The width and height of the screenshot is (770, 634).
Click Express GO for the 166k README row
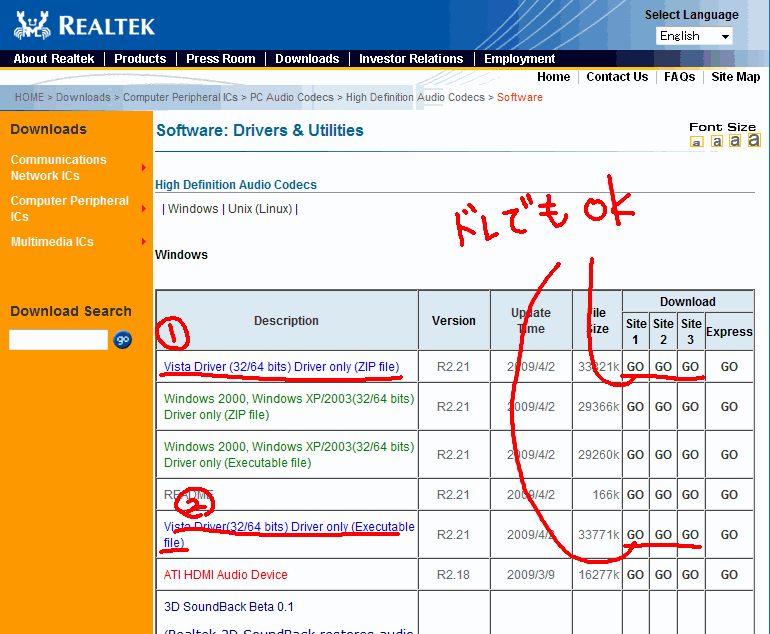coord(729,495)
